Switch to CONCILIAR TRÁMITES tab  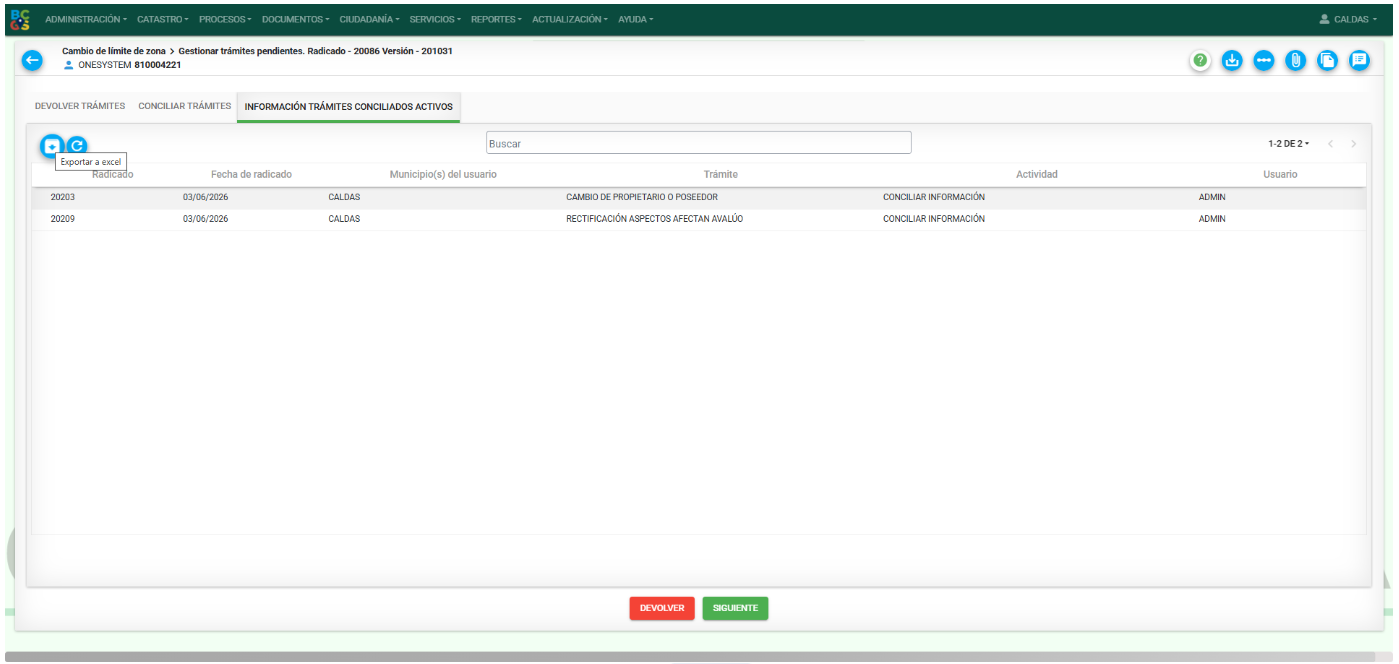point(185,106)
